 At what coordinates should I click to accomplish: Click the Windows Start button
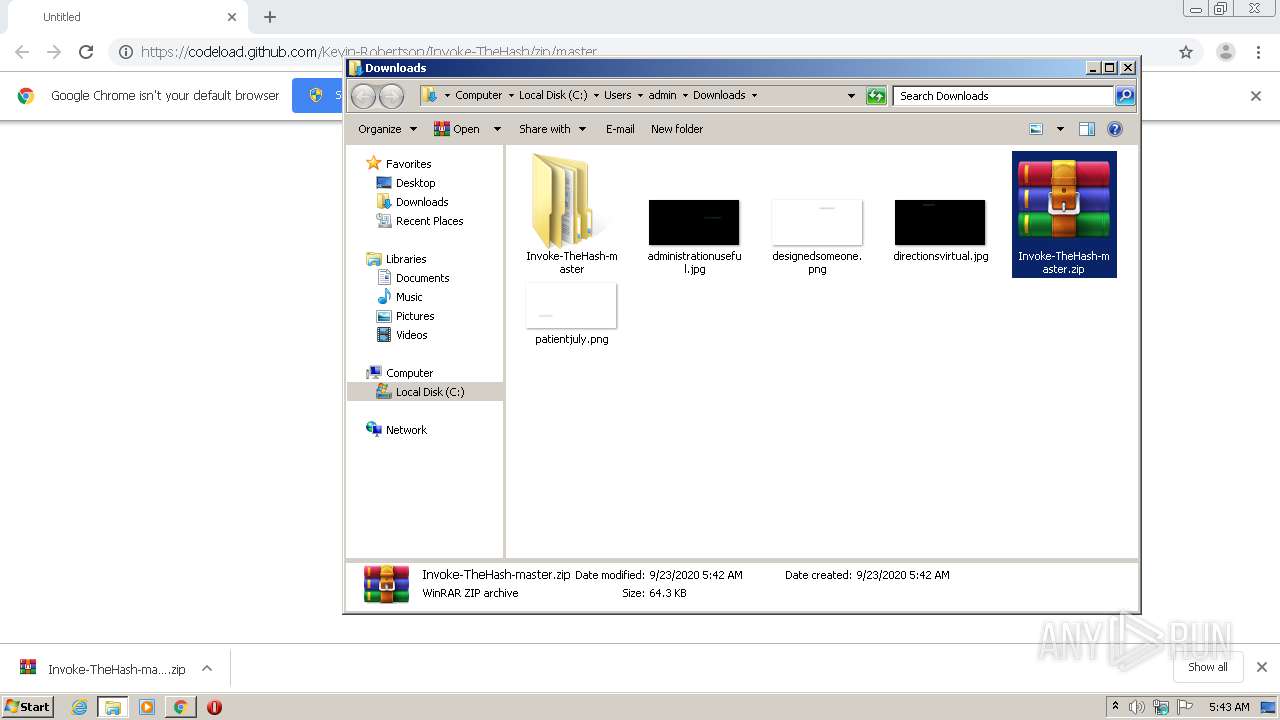[28, 706]
